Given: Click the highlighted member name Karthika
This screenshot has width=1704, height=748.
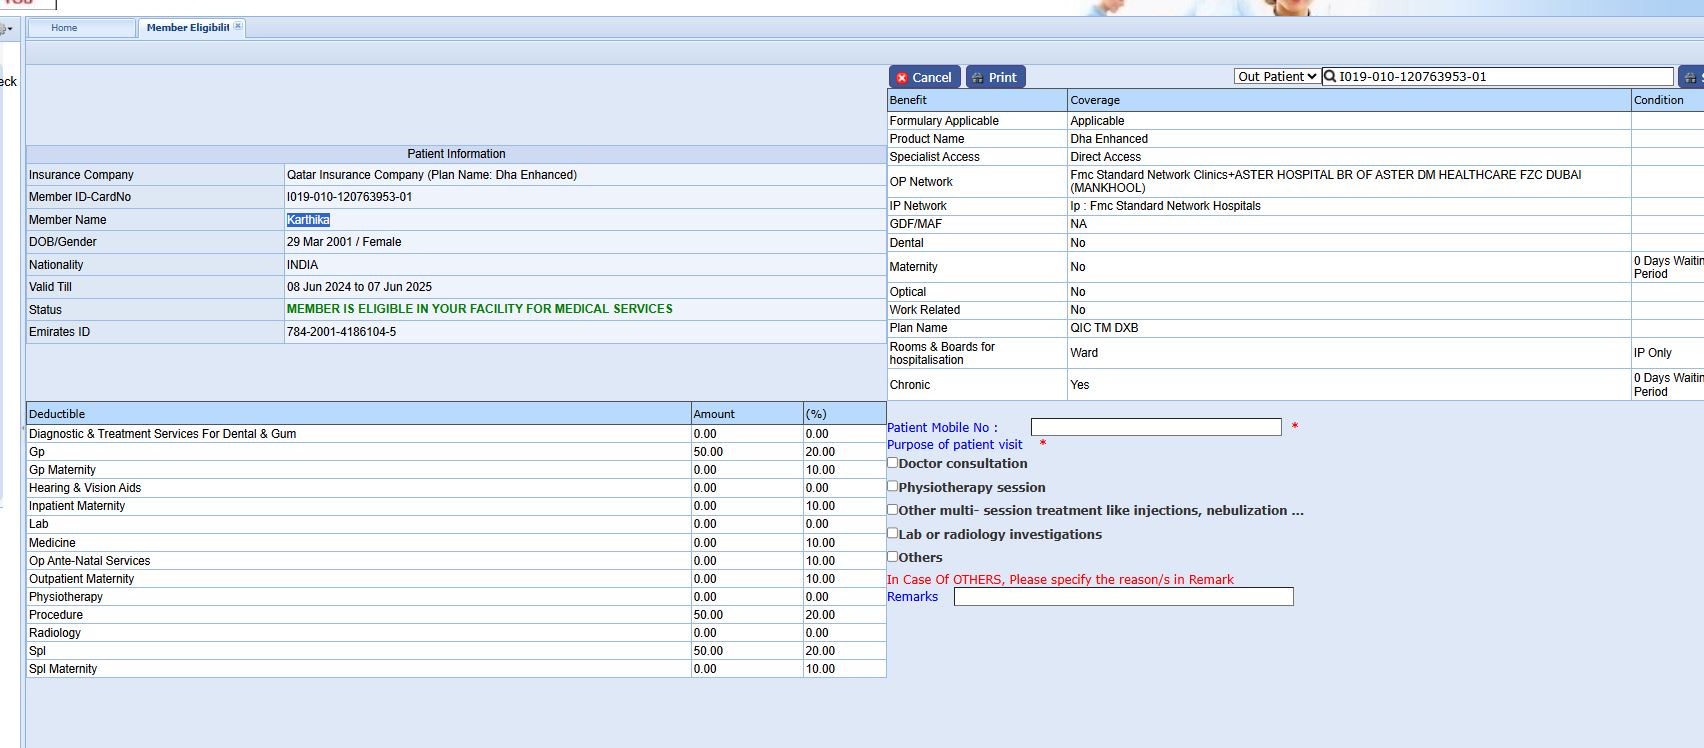Looking at the screenshot, I should pos(308,220).
